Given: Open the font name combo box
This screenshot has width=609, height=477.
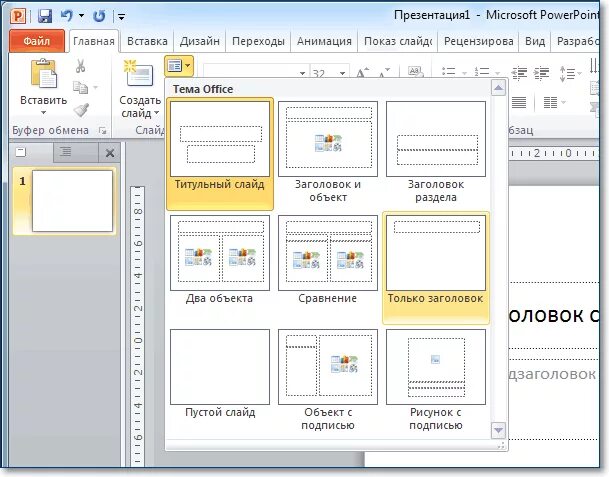Looking at the screenshot, I should pyautogui.click(x=255, y=73).
